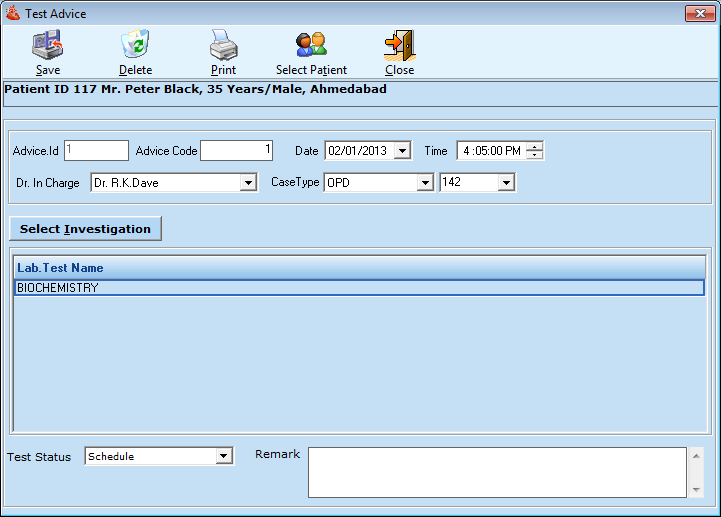
Task: Decrease time with the down spinner arrow
Action: [x=535, y=155]
